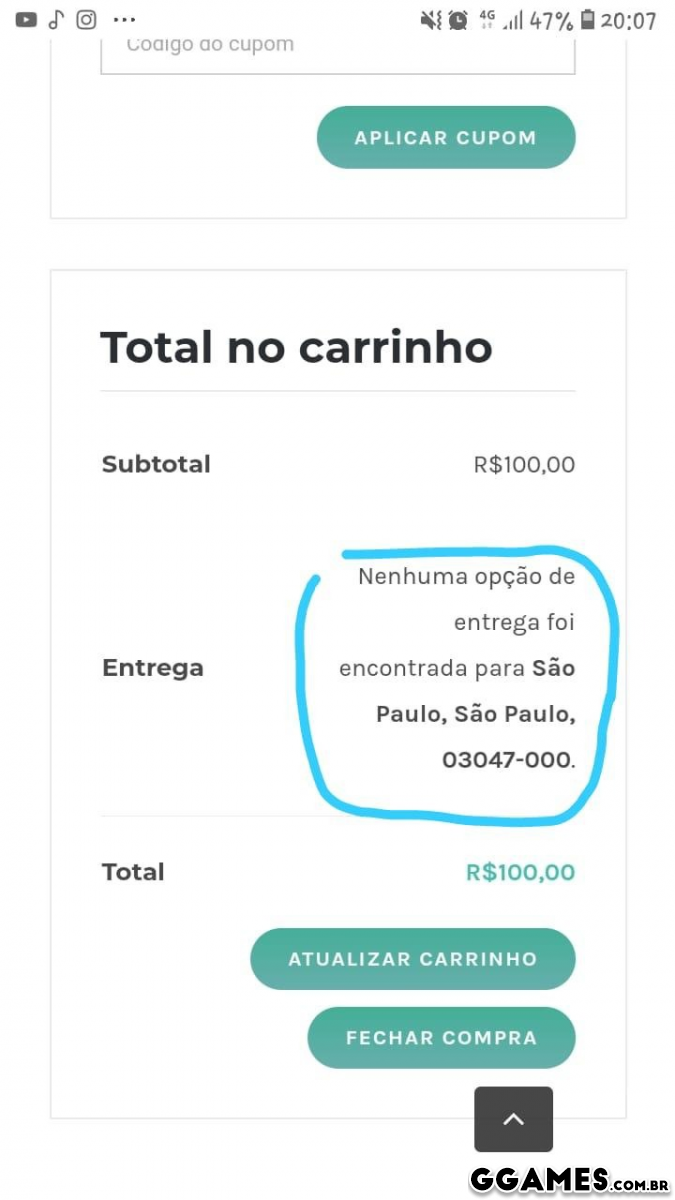Screen dimensions: 675x1200
Task: Tap the muted sound status icon
Action: click(x=430, y=20)
